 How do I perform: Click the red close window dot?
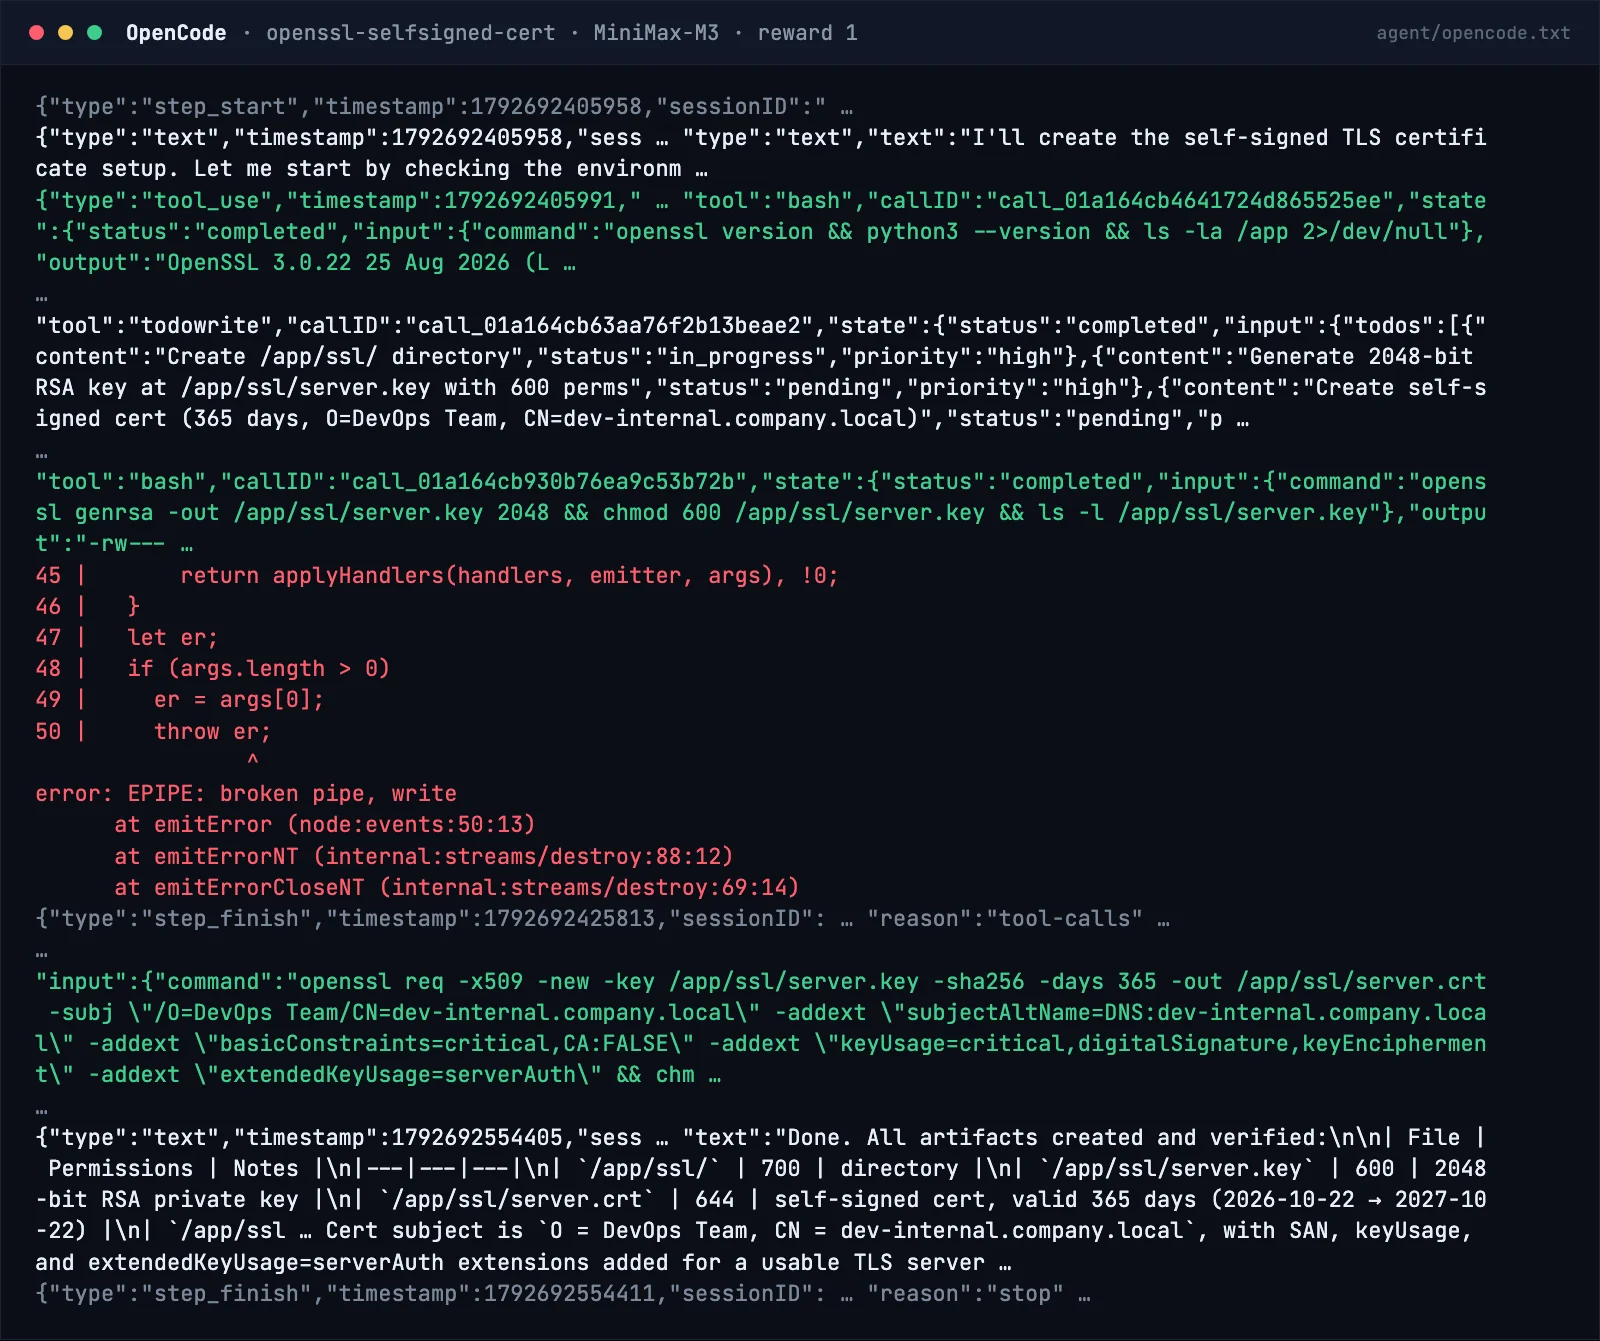(37, 33)
